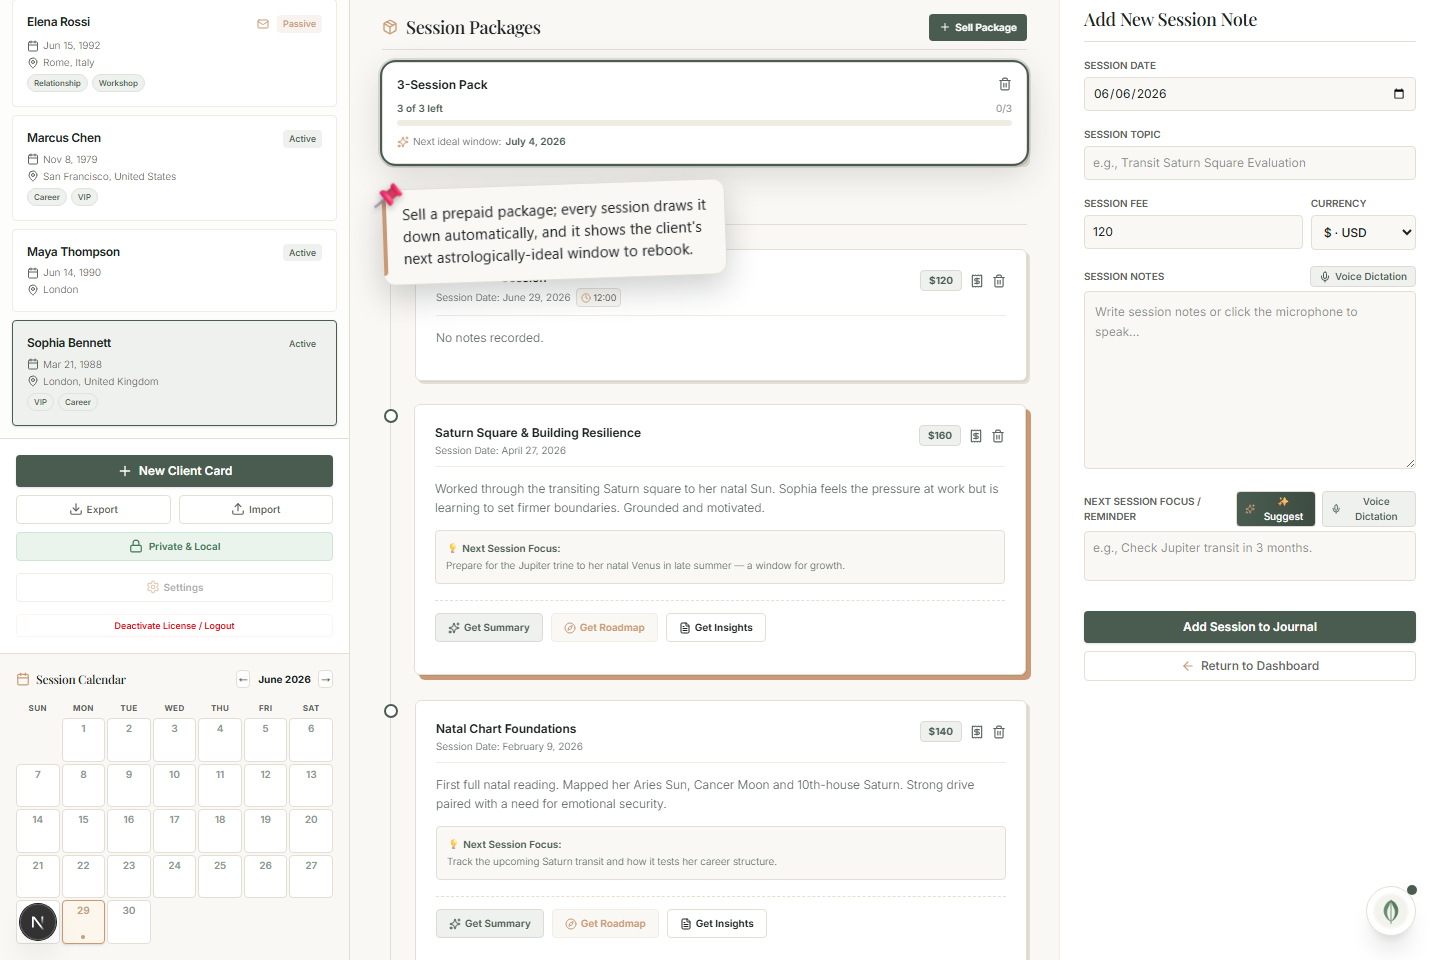Focus the Session Topic input
This screenshot has height=960, width=1440.
[1250, 163]
